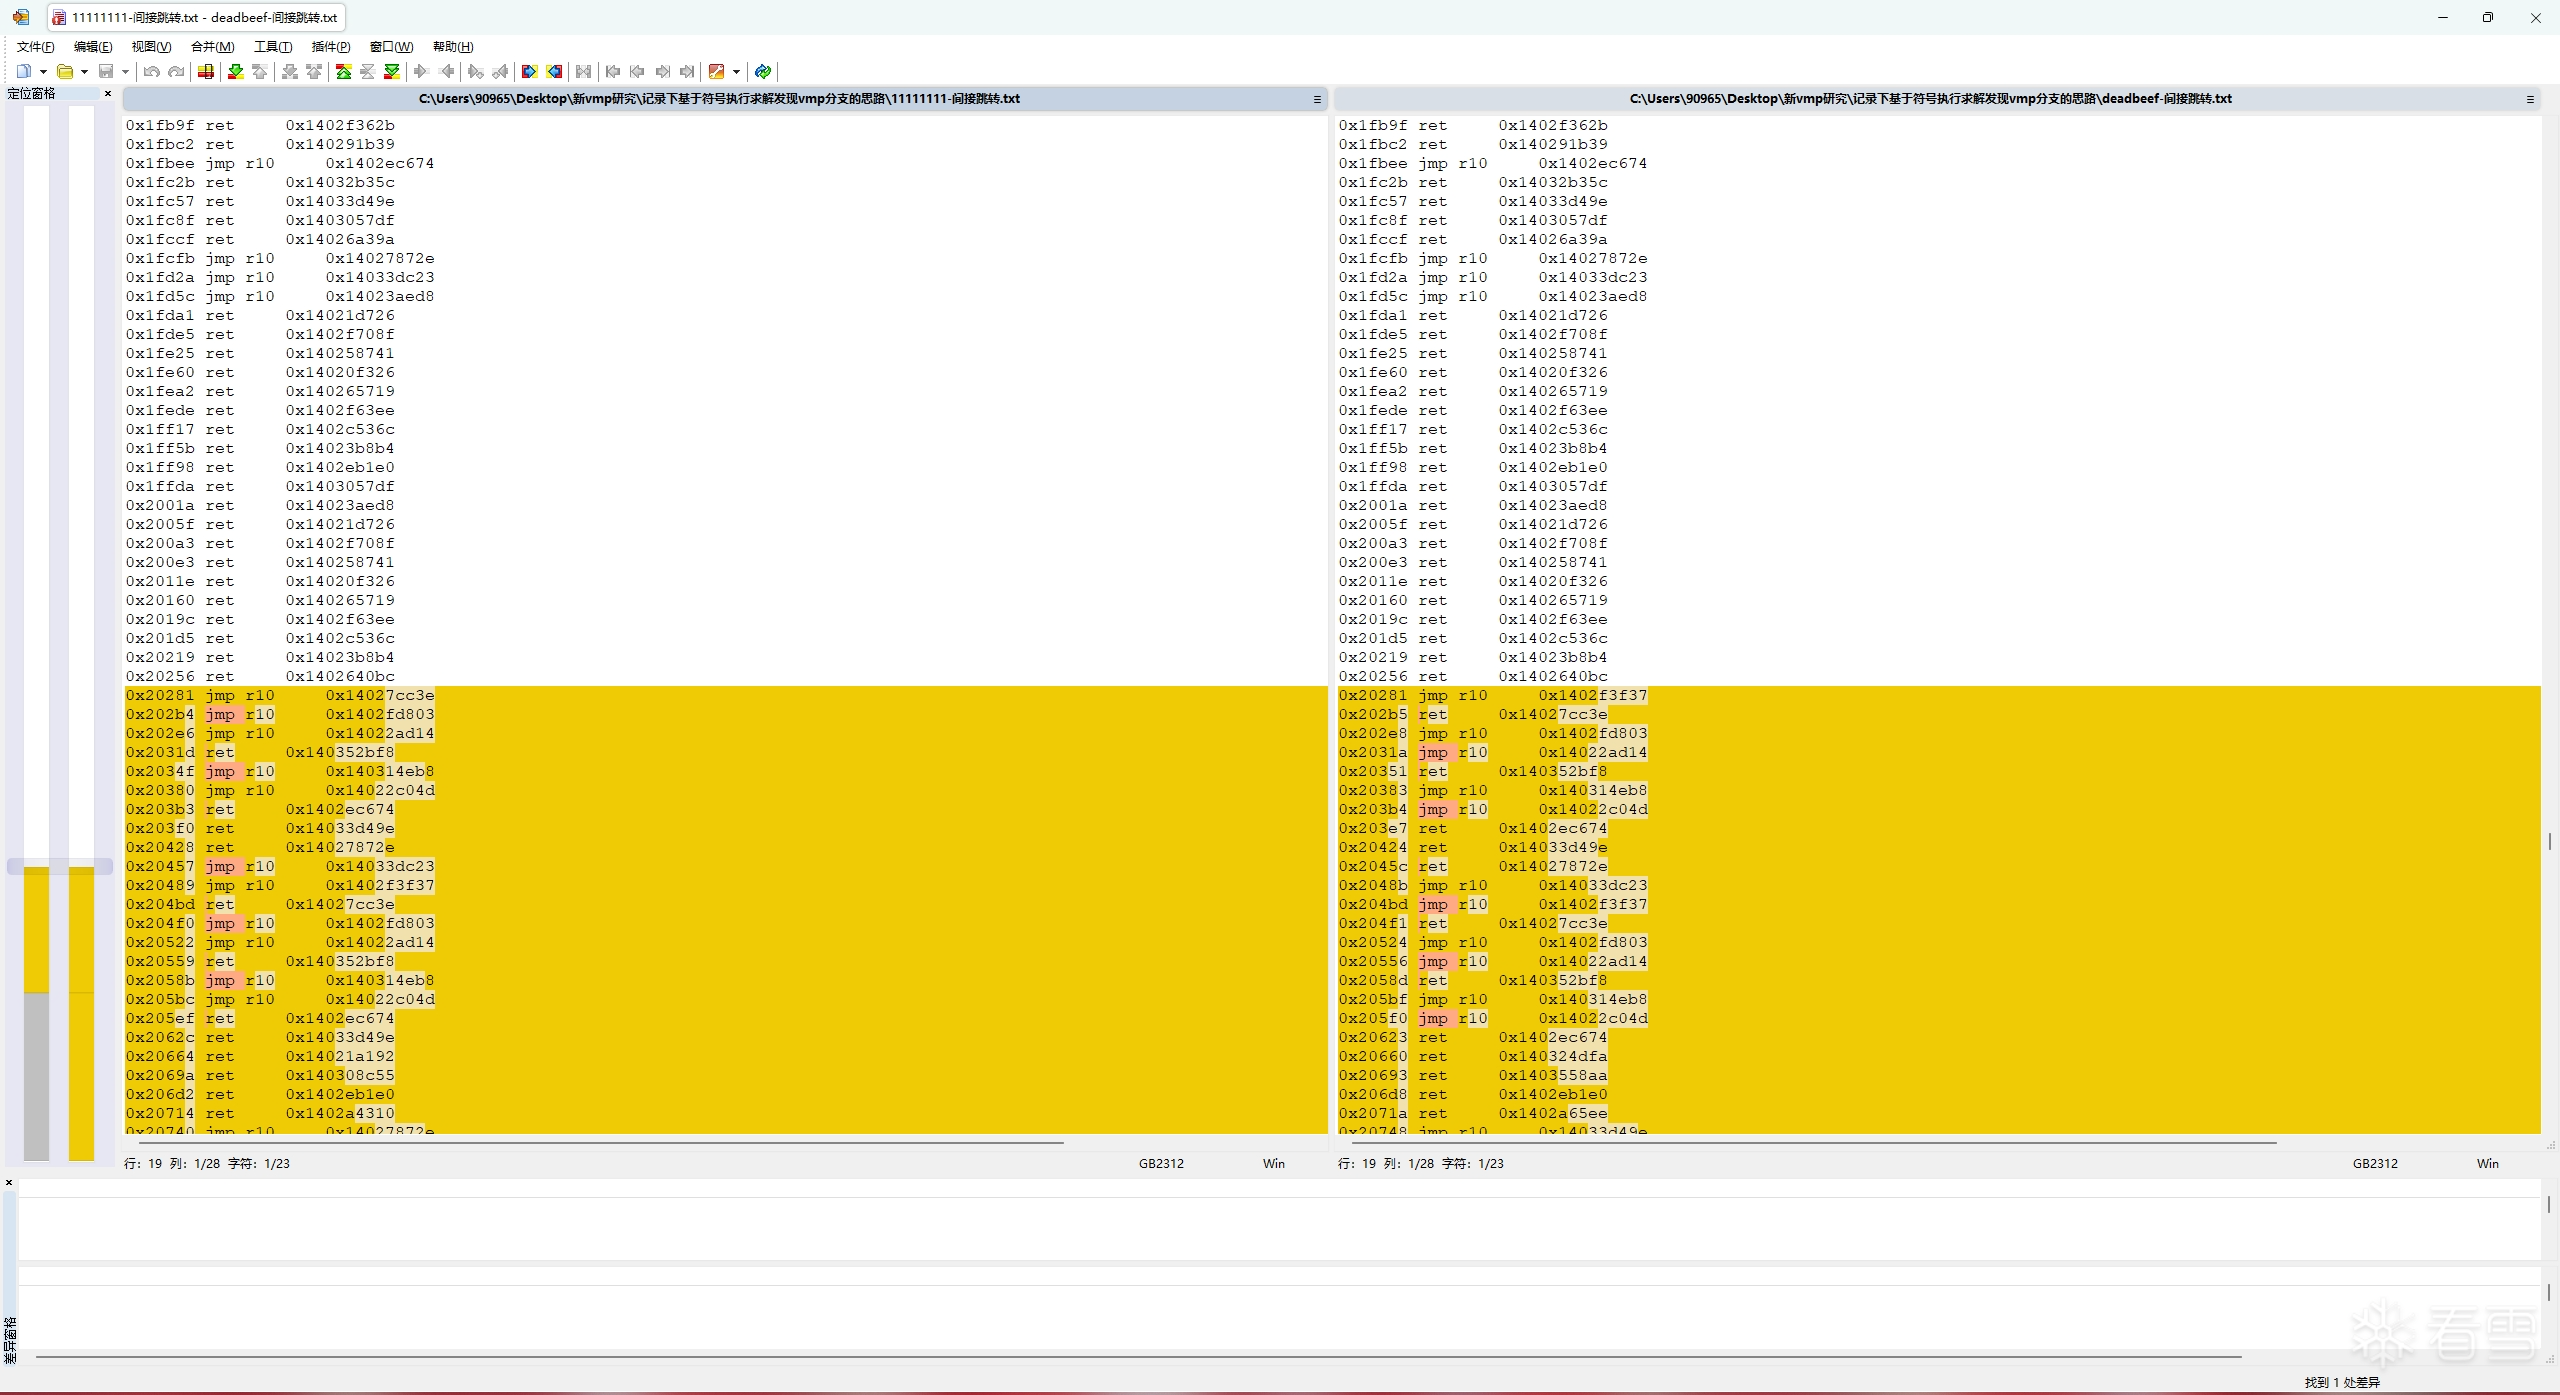The height and width of the screenshot is (1395, 2560).
Task: Click left pane horizontal scrollbar
Action: [600, 1141]
